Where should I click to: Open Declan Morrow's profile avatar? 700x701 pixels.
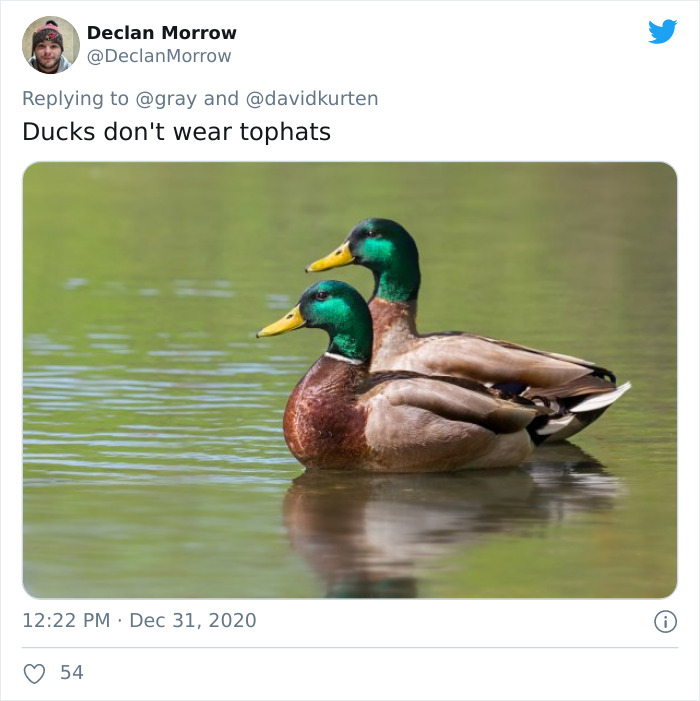pyautogui.click(x=51, y=45)
